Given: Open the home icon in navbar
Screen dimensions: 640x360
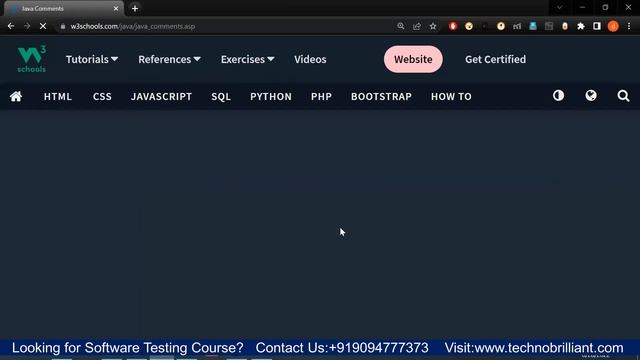Looking at the screenshot, I should coord(16,96).
